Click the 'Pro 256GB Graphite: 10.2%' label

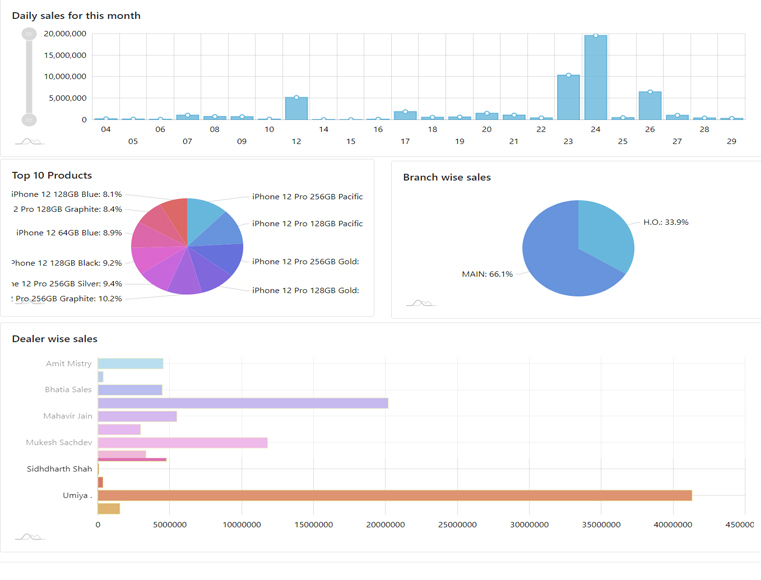tap(67, 298)
